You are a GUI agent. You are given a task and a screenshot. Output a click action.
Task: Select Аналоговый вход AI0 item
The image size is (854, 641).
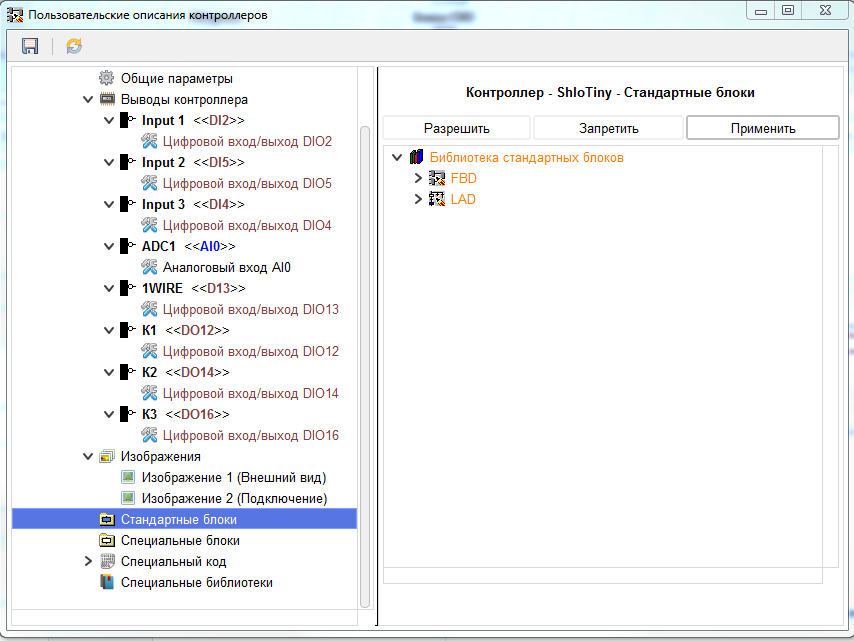tap(227, 267)
